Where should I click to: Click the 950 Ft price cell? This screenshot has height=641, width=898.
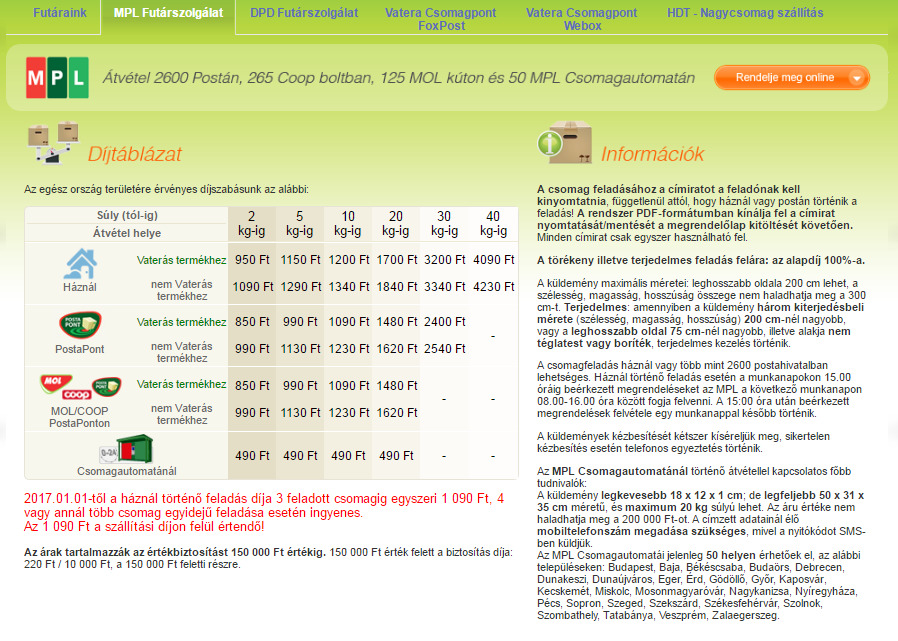point(252,259)
